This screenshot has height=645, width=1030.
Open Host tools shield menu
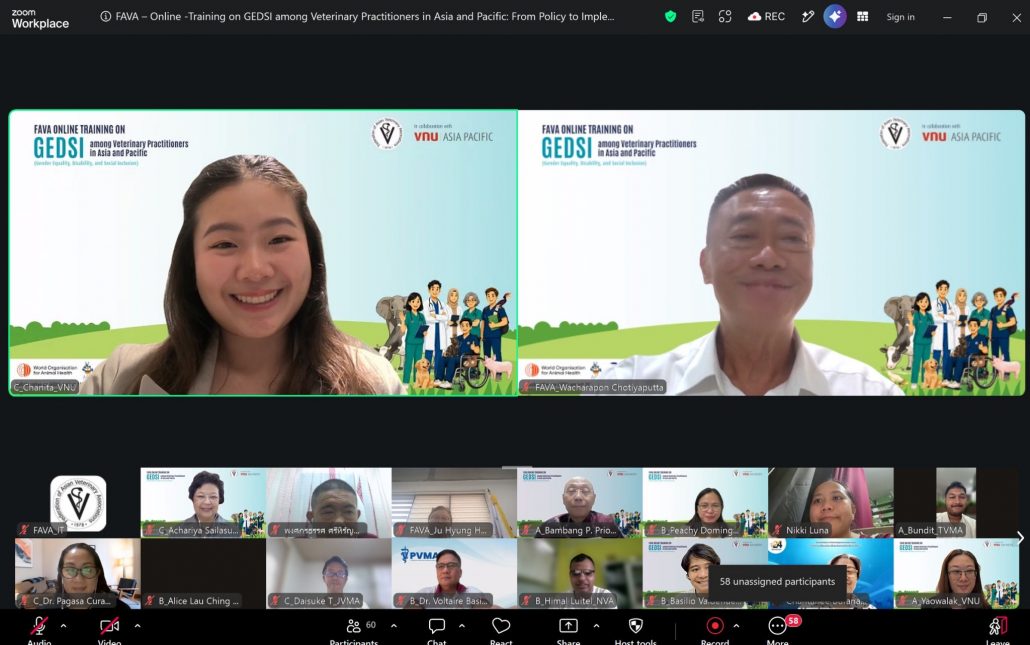tap(635, 629)
